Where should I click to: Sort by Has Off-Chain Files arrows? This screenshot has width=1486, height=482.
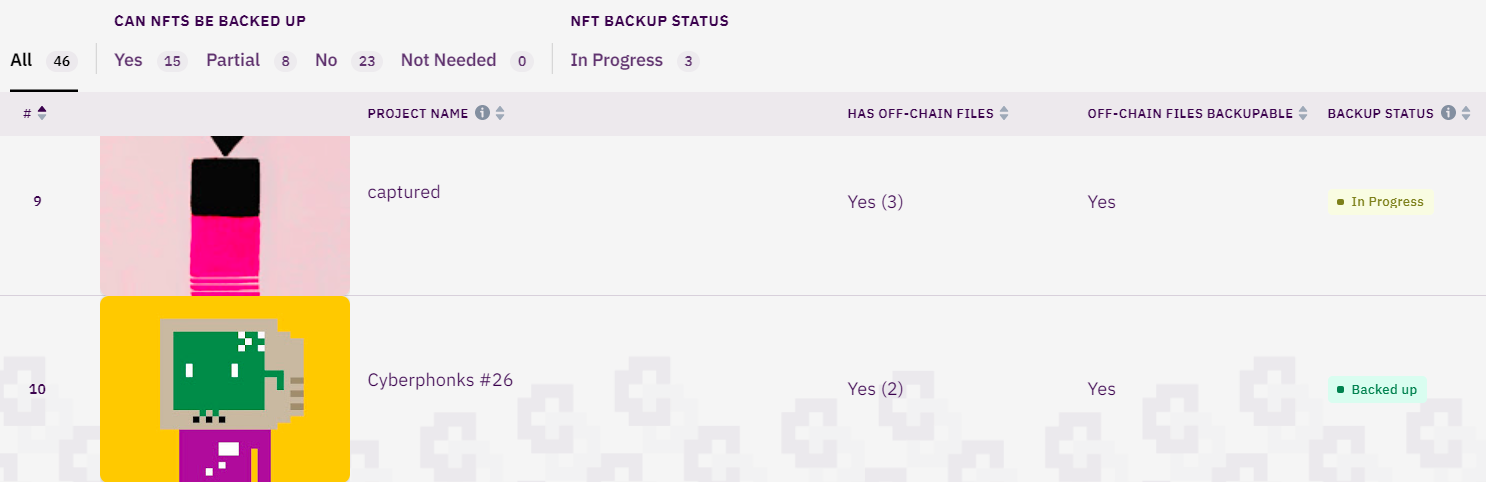(1003, 114)
